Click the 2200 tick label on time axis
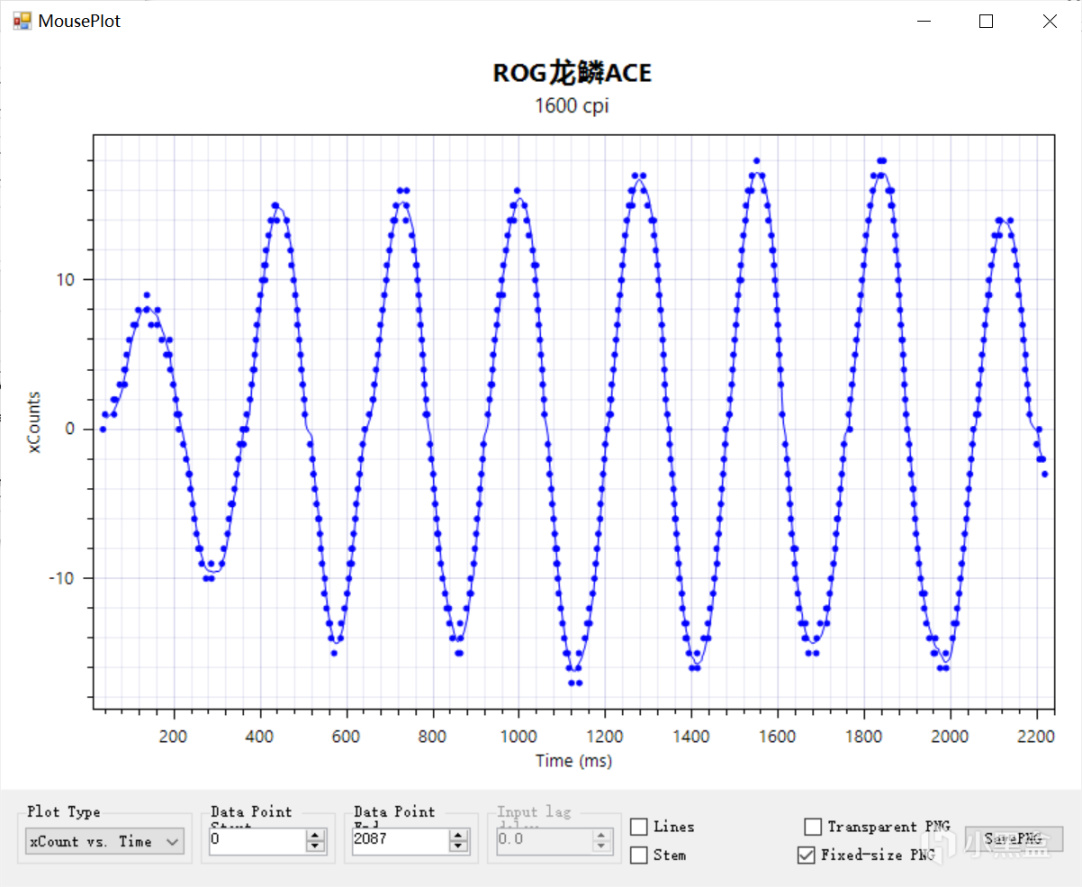The image size is (1082, 887). click(x=1036, y=737)
